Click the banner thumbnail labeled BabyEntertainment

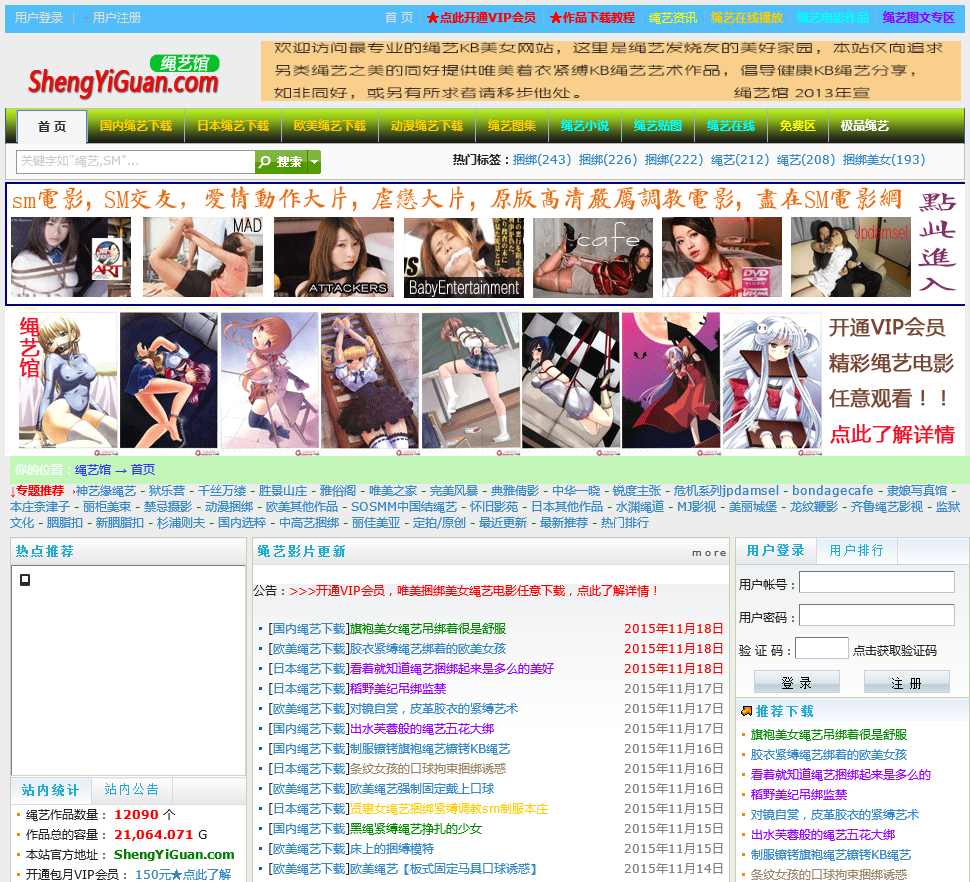464,257
